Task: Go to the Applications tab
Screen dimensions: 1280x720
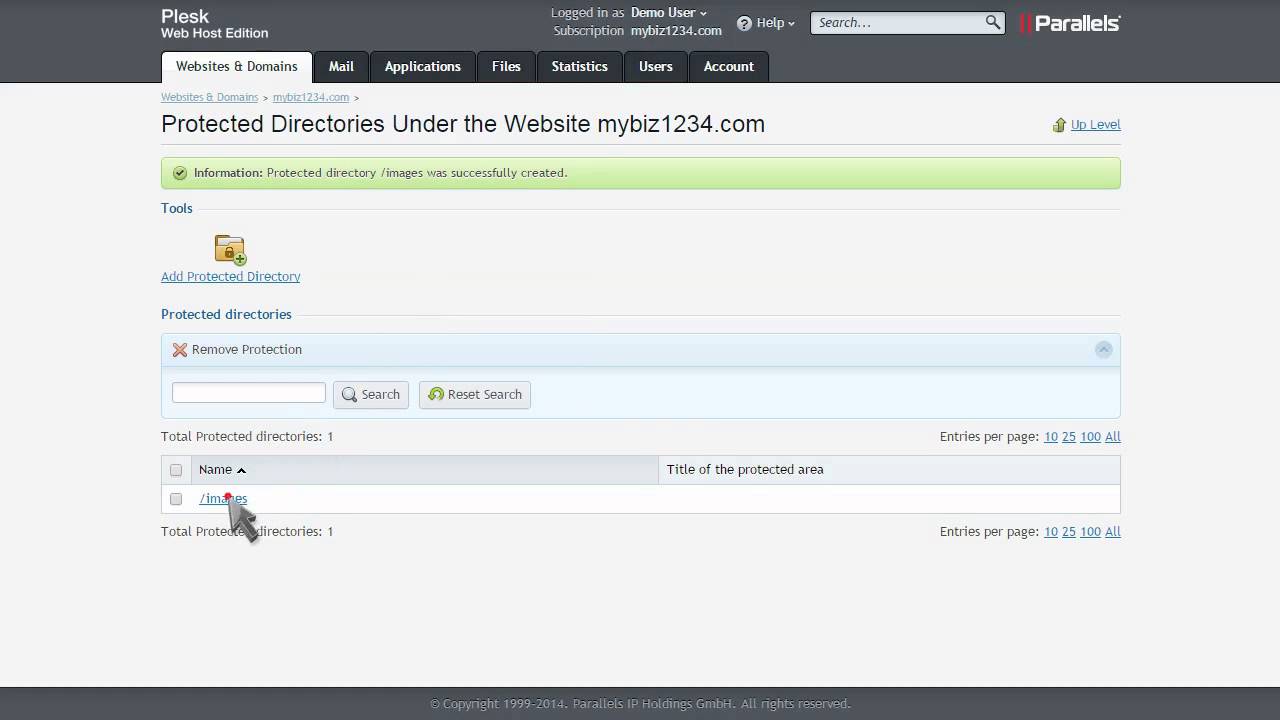Action: pos(423,67)
